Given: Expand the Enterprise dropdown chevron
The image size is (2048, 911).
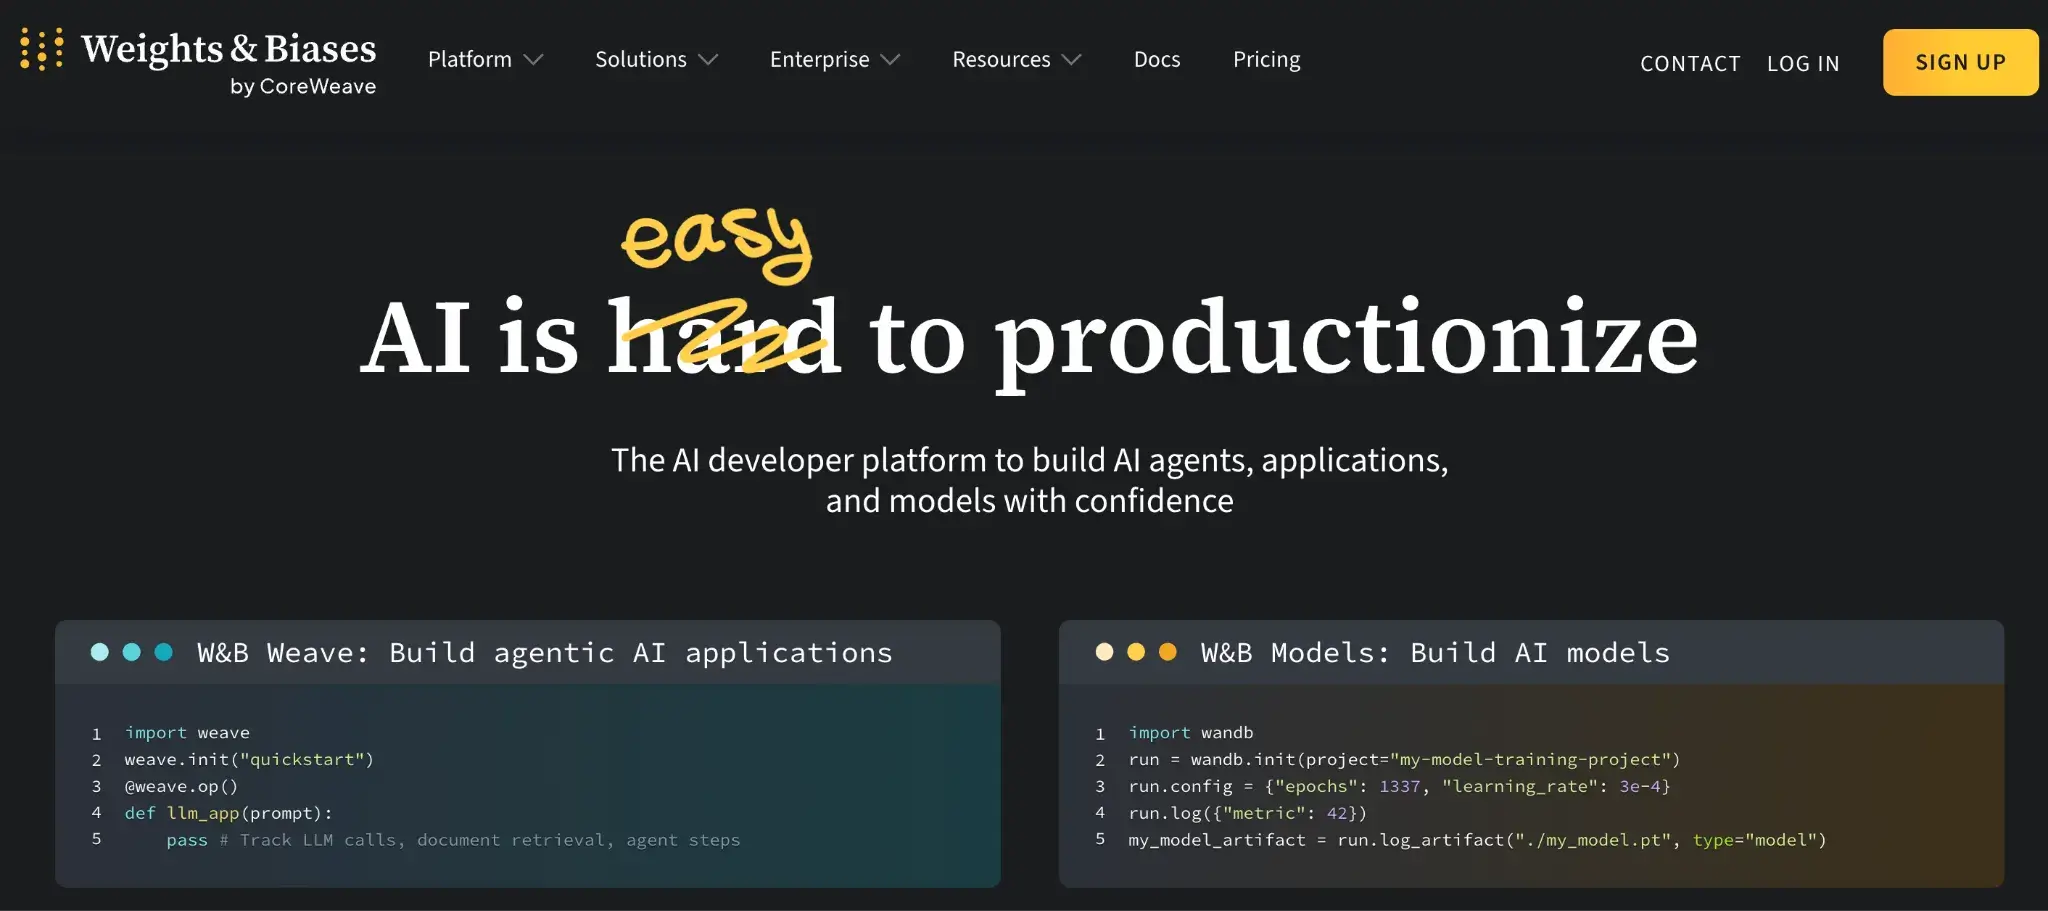Looking at the screenshot, I should pos(890,60).
